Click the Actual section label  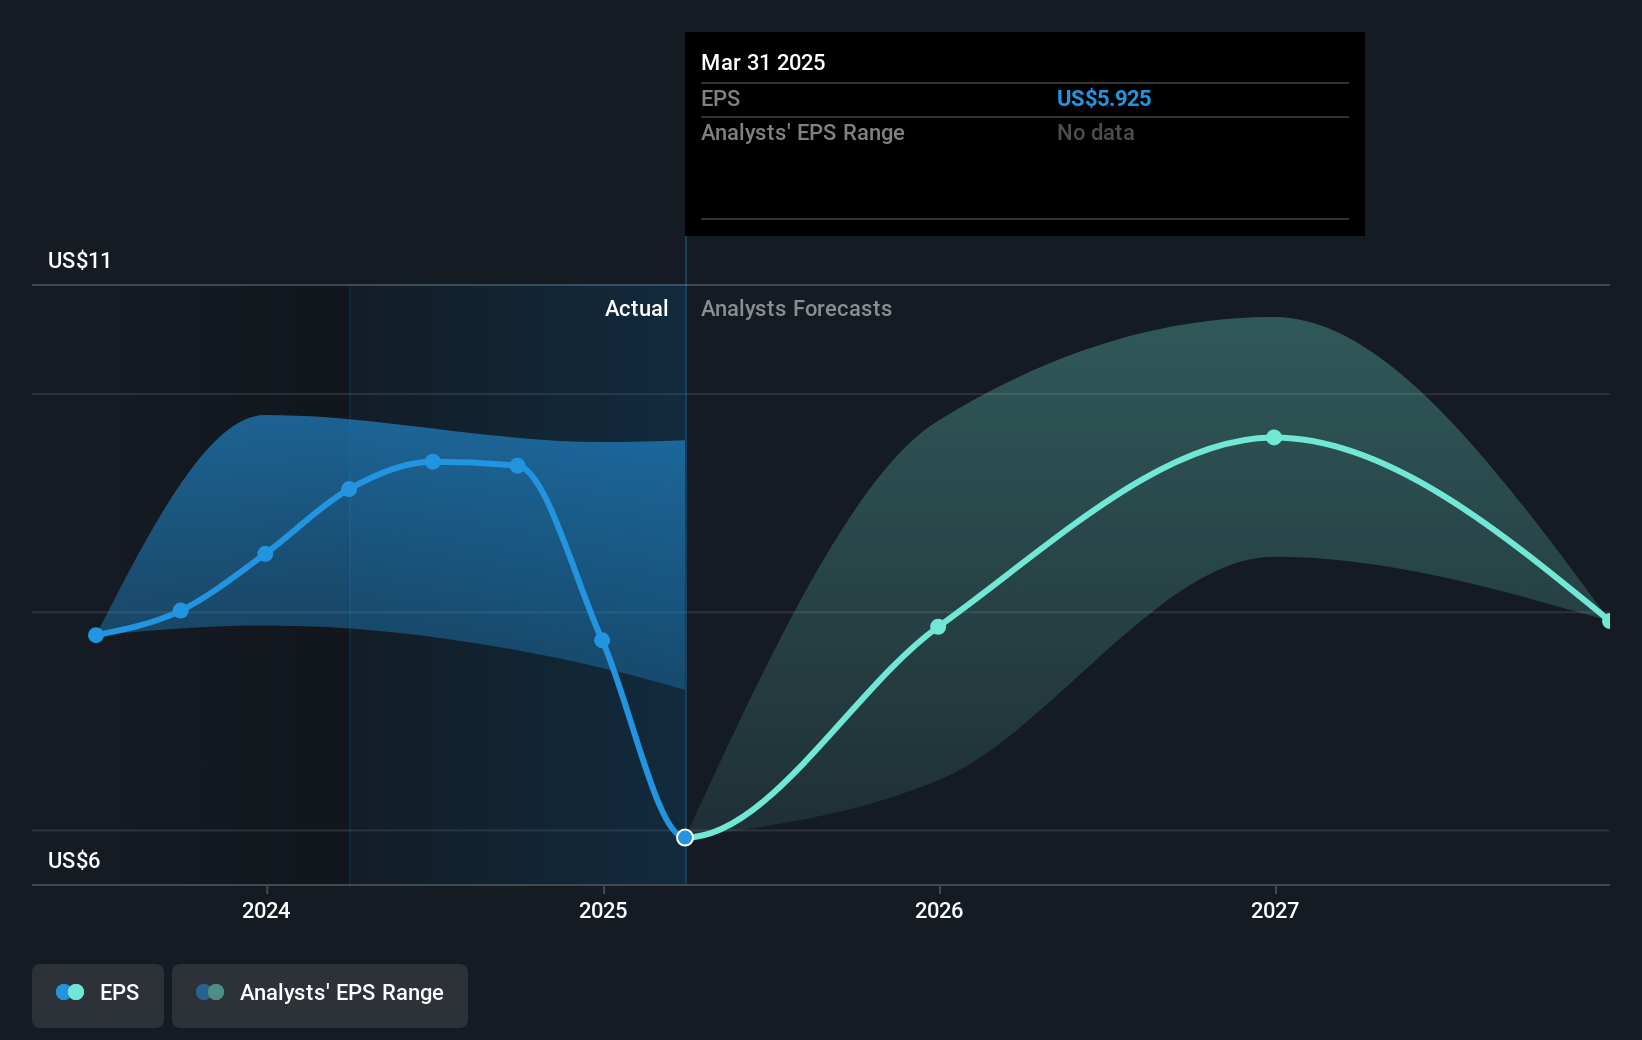[636, 308]
